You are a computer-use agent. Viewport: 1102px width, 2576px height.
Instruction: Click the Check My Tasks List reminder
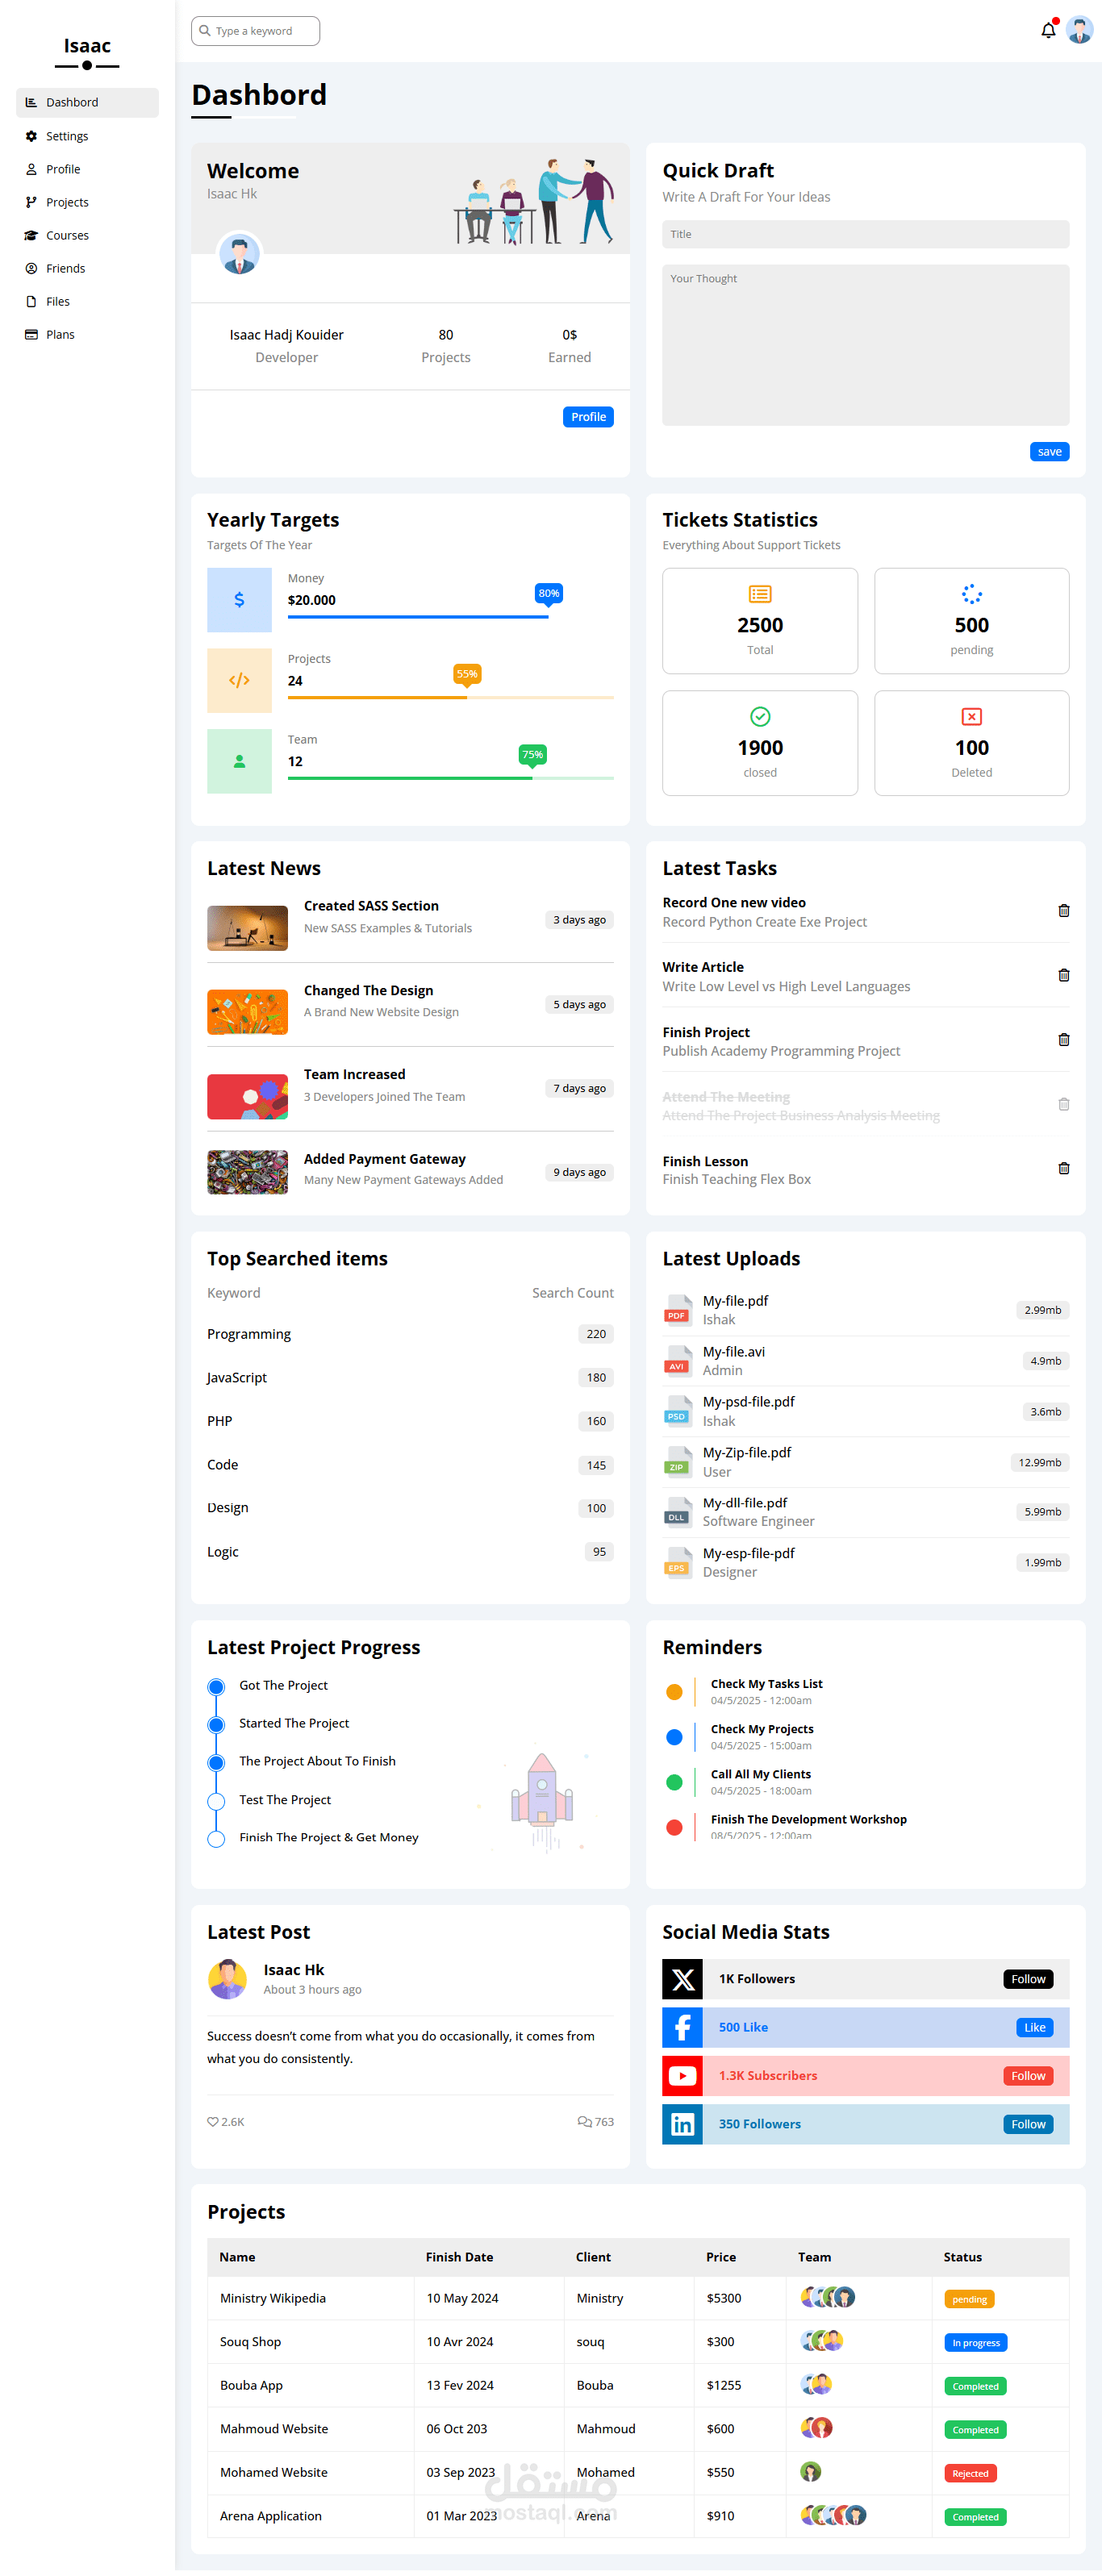pos(766,1684)
